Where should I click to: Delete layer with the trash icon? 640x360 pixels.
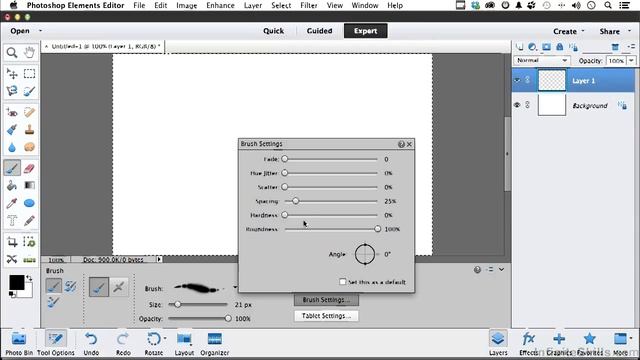pyautogui.click(x=615, y=47)
